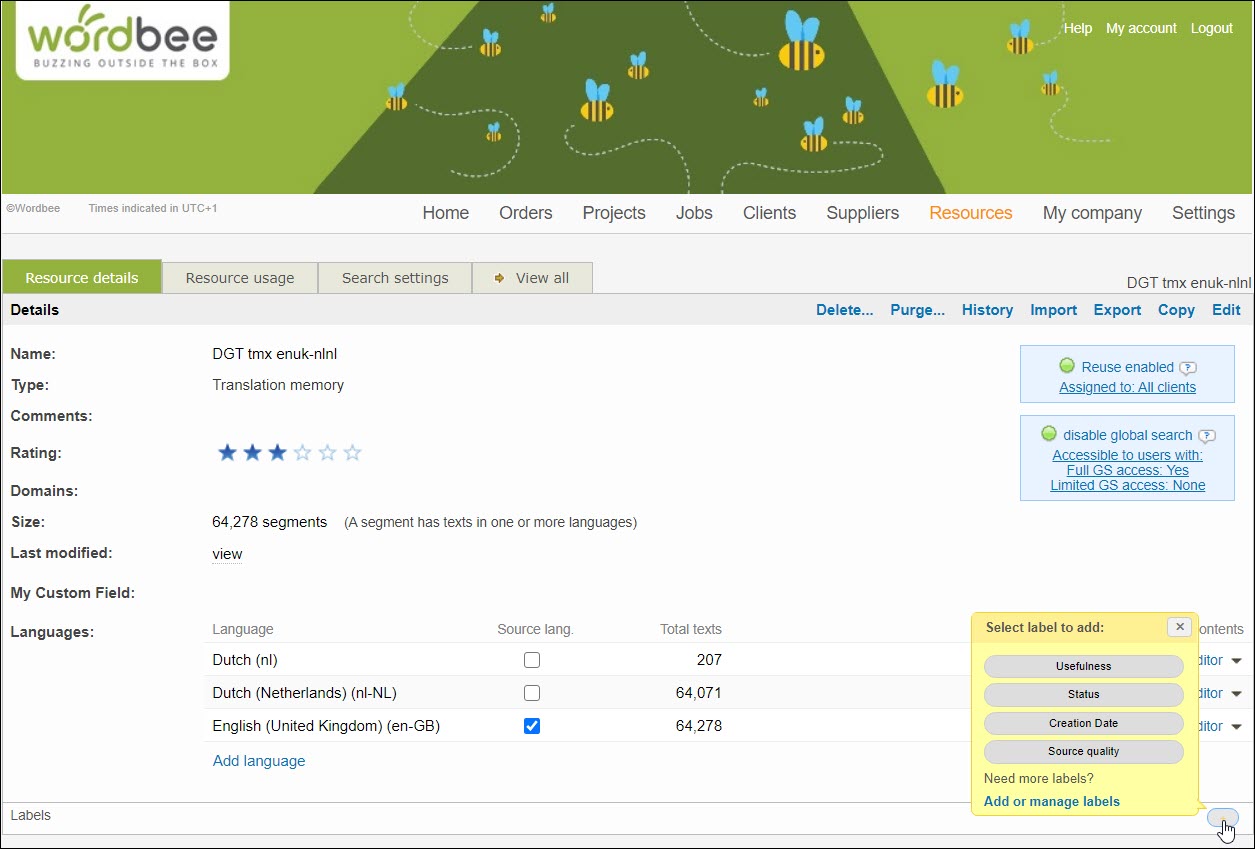Close the Select label popup
This screenshot has height=849, width=1255.
1180,627
